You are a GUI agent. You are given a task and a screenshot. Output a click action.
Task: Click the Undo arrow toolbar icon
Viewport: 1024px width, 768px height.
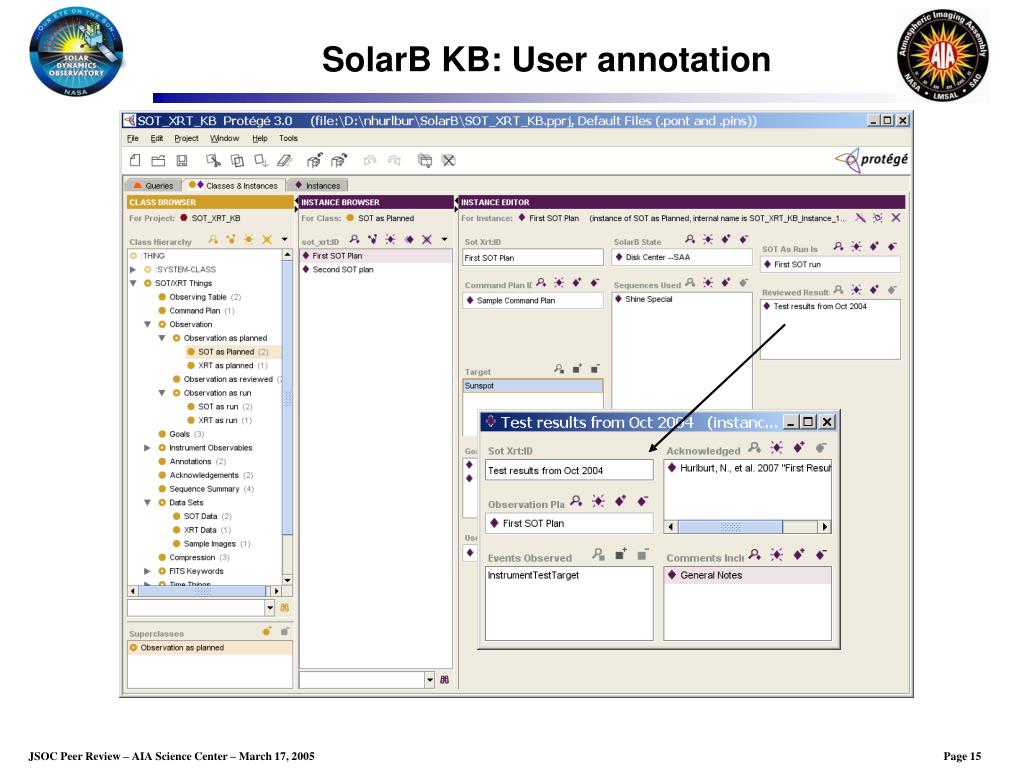pyautogui.click(x=370, y=160)
